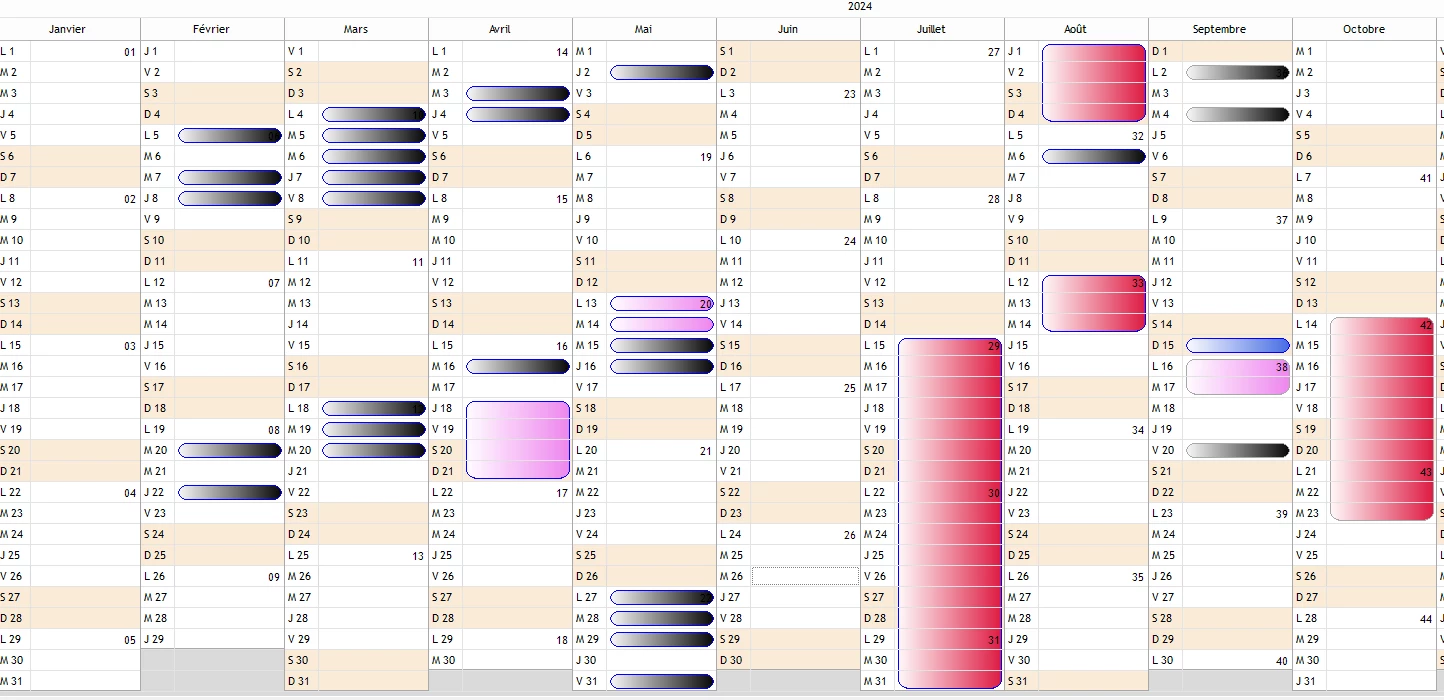The image size is (1444, 700).
Task: Open the gray event on Mai V 31
Action: coord(662,681)
